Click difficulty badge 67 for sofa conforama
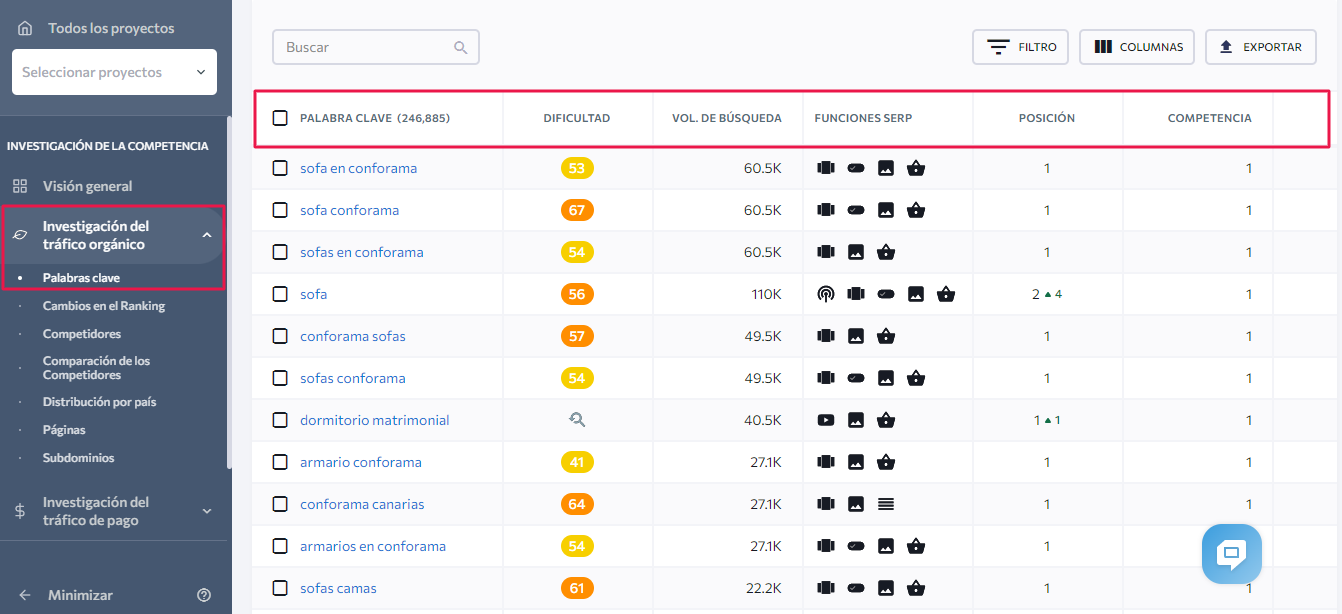 577,210
